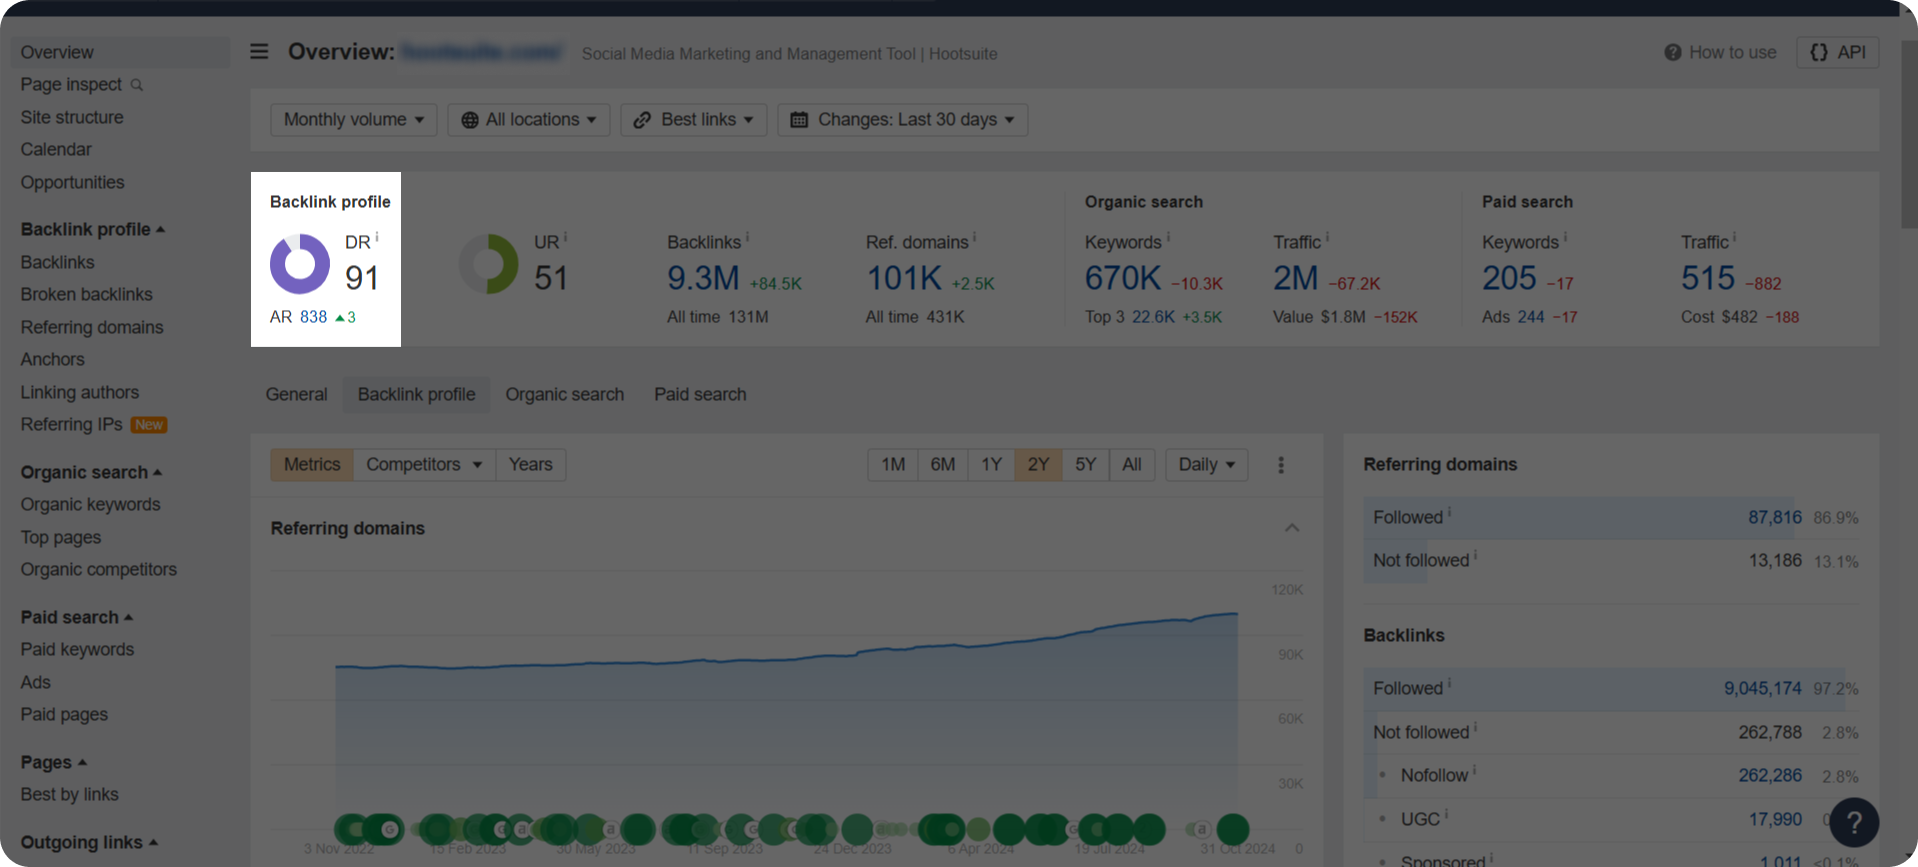Click the 101K referring domains value
The image size is (1918, 867).
coord(904,279)
